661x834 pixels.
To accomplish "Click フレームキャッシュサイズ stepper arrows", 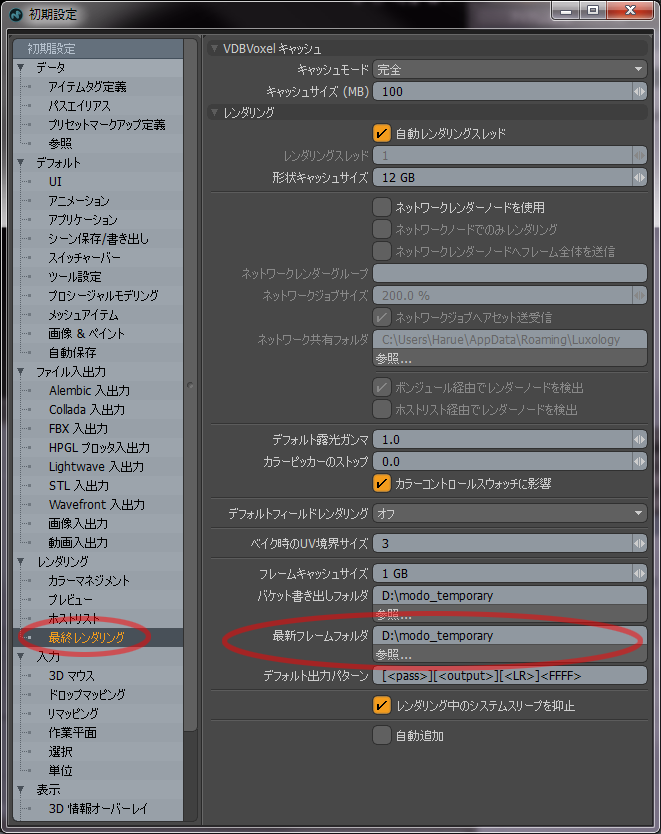I will (x=639, y=573).
